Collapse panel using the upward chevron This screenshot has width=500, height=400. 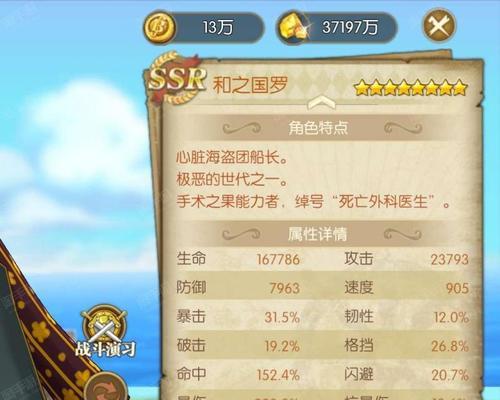point(321,103)
